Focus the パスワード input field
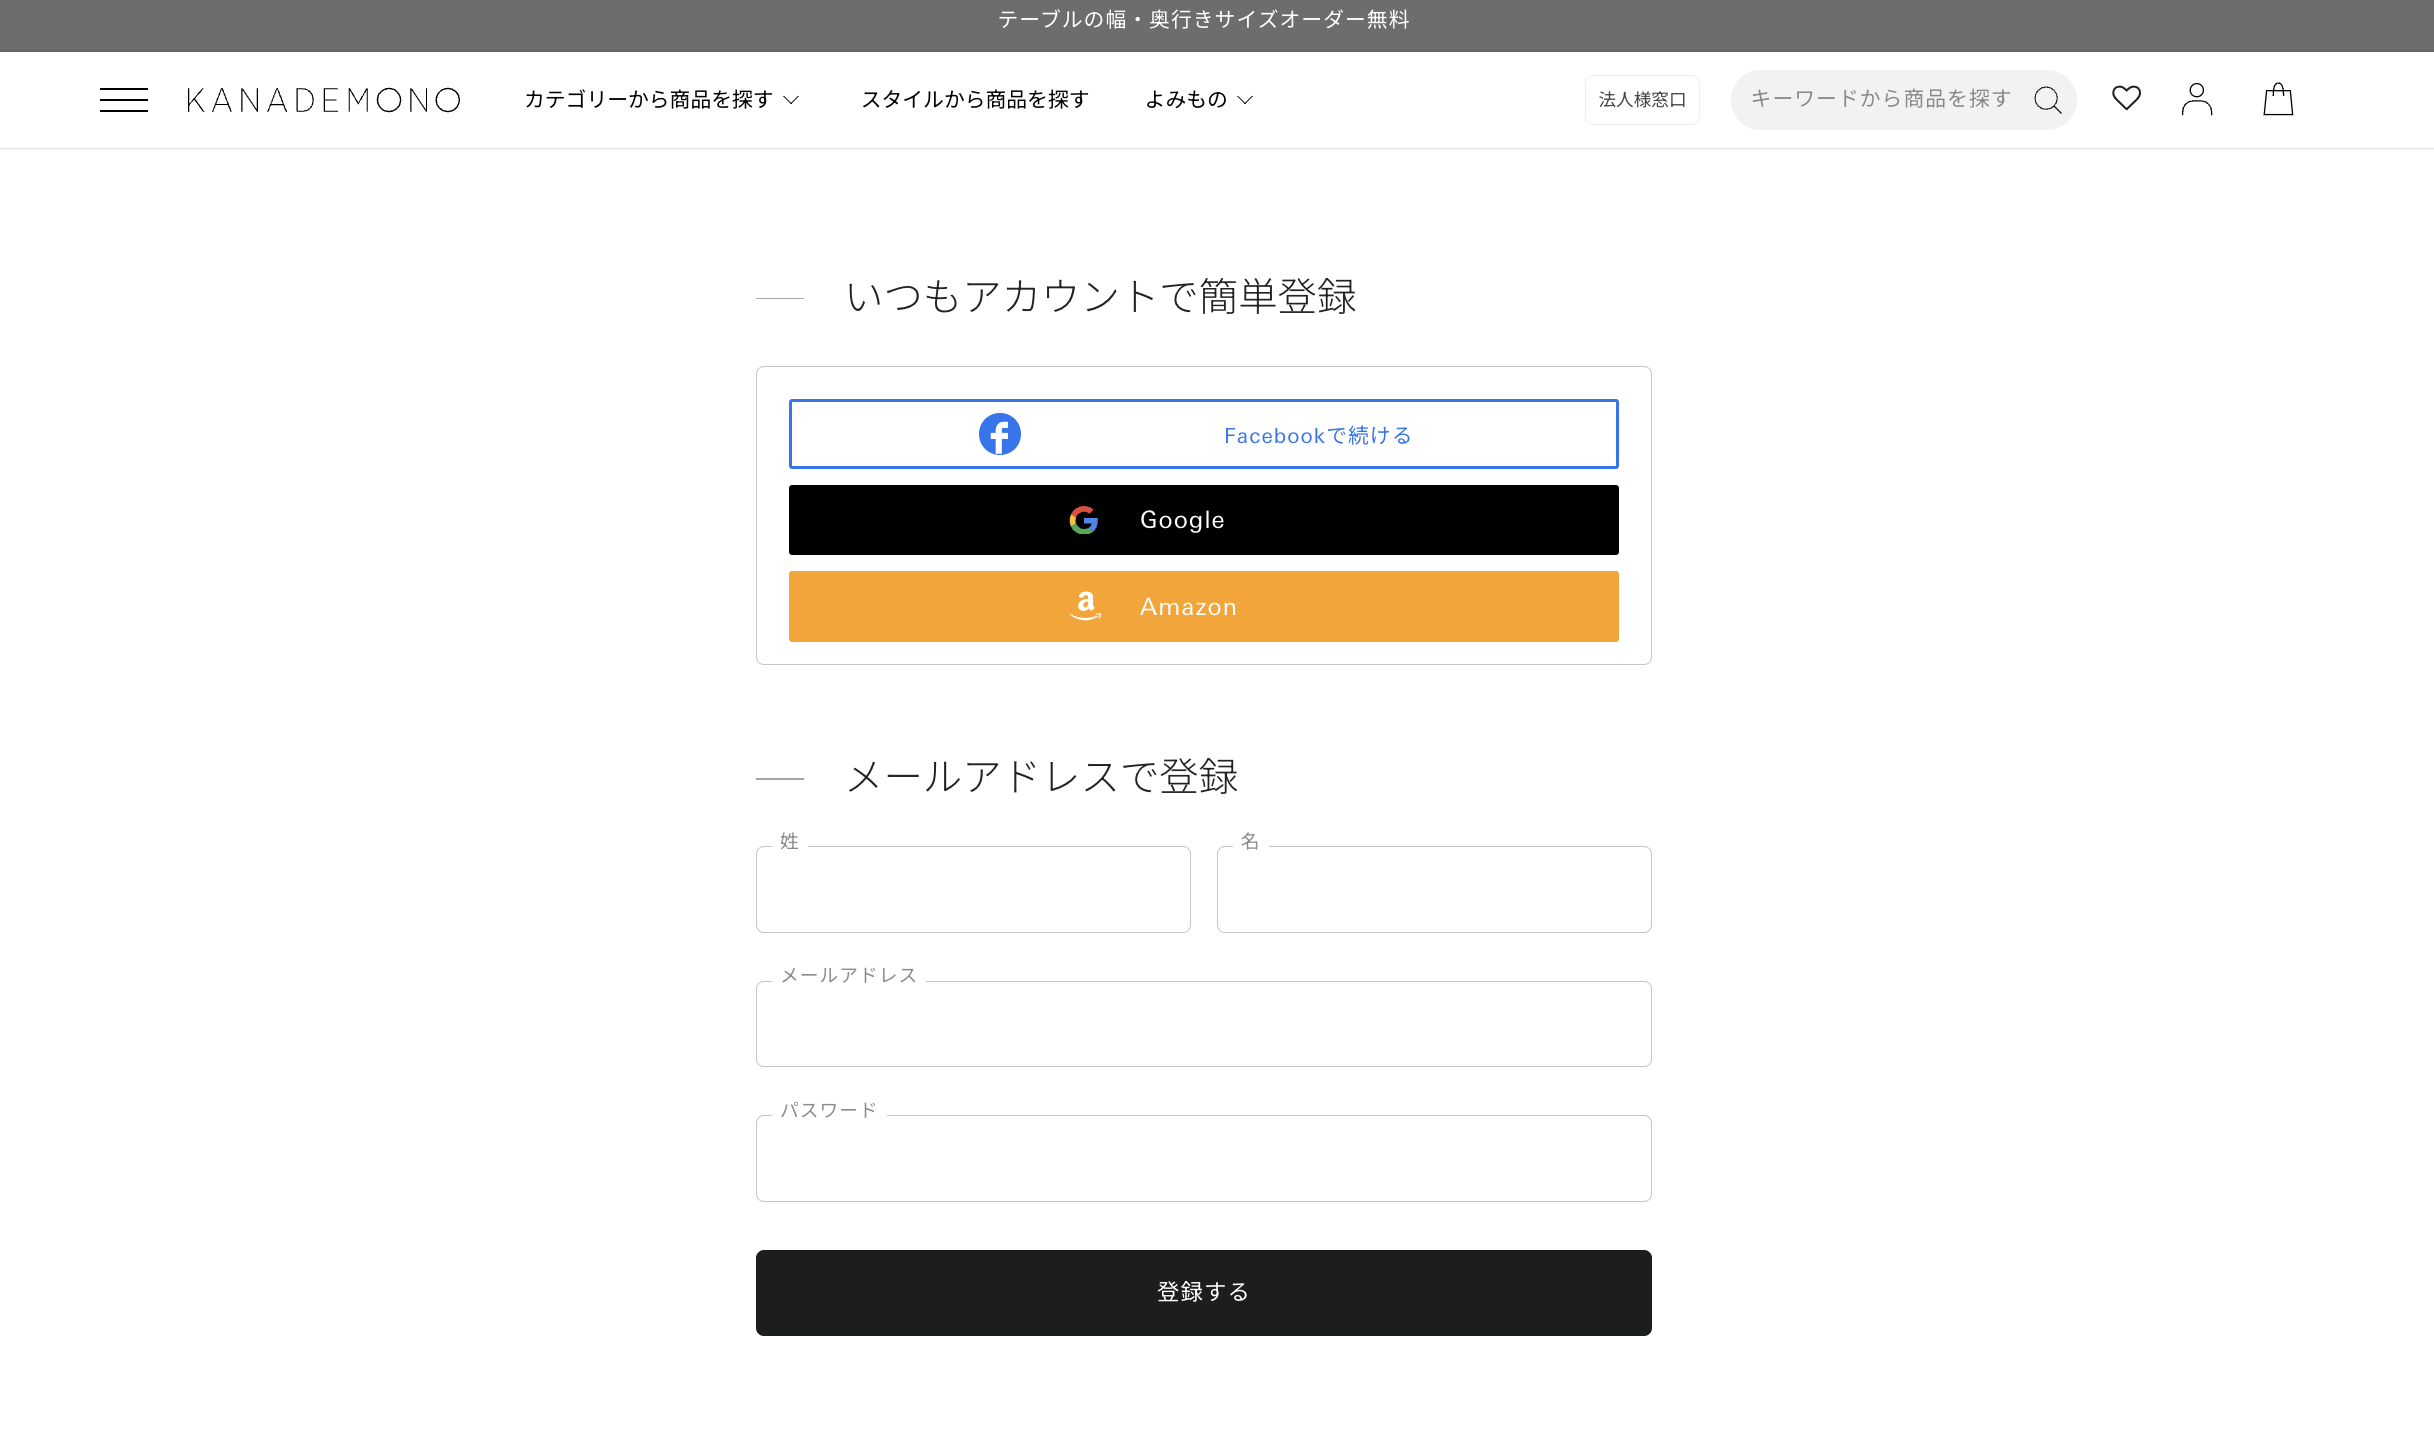Viewport: 2434px width, 1452px height. point(1203,1158)
